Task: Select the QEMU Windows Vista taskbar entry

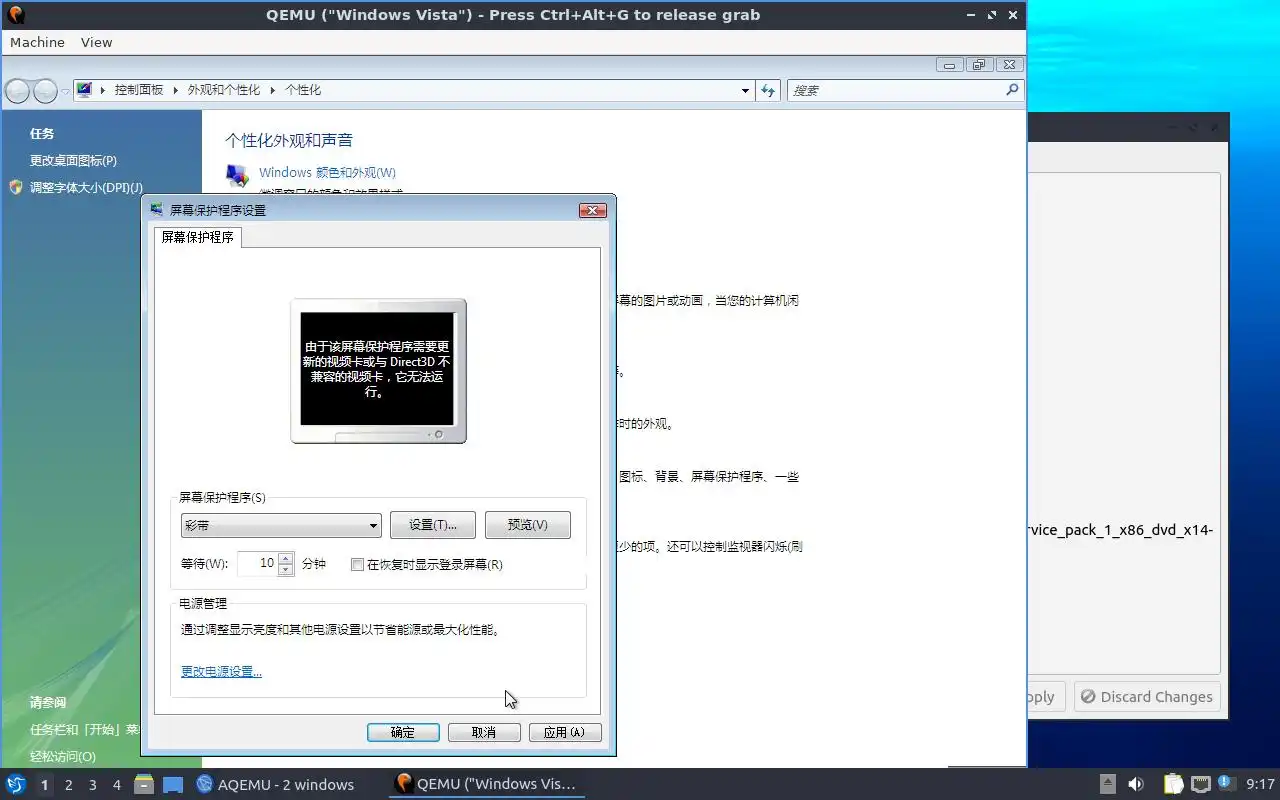Action: pos(486,785)
